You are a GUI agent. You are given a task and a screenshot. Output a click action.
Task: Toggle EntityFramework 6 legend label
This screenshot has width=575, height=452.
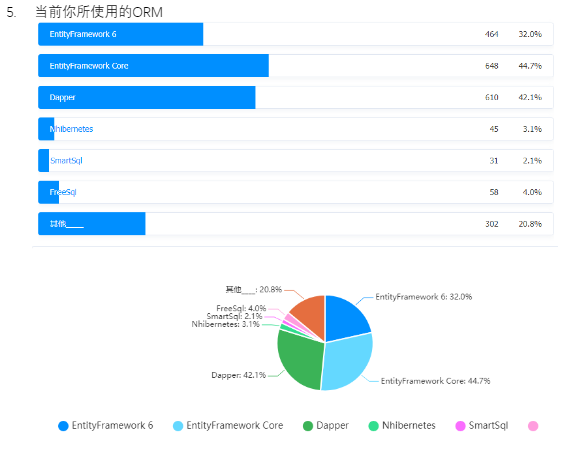112,425
